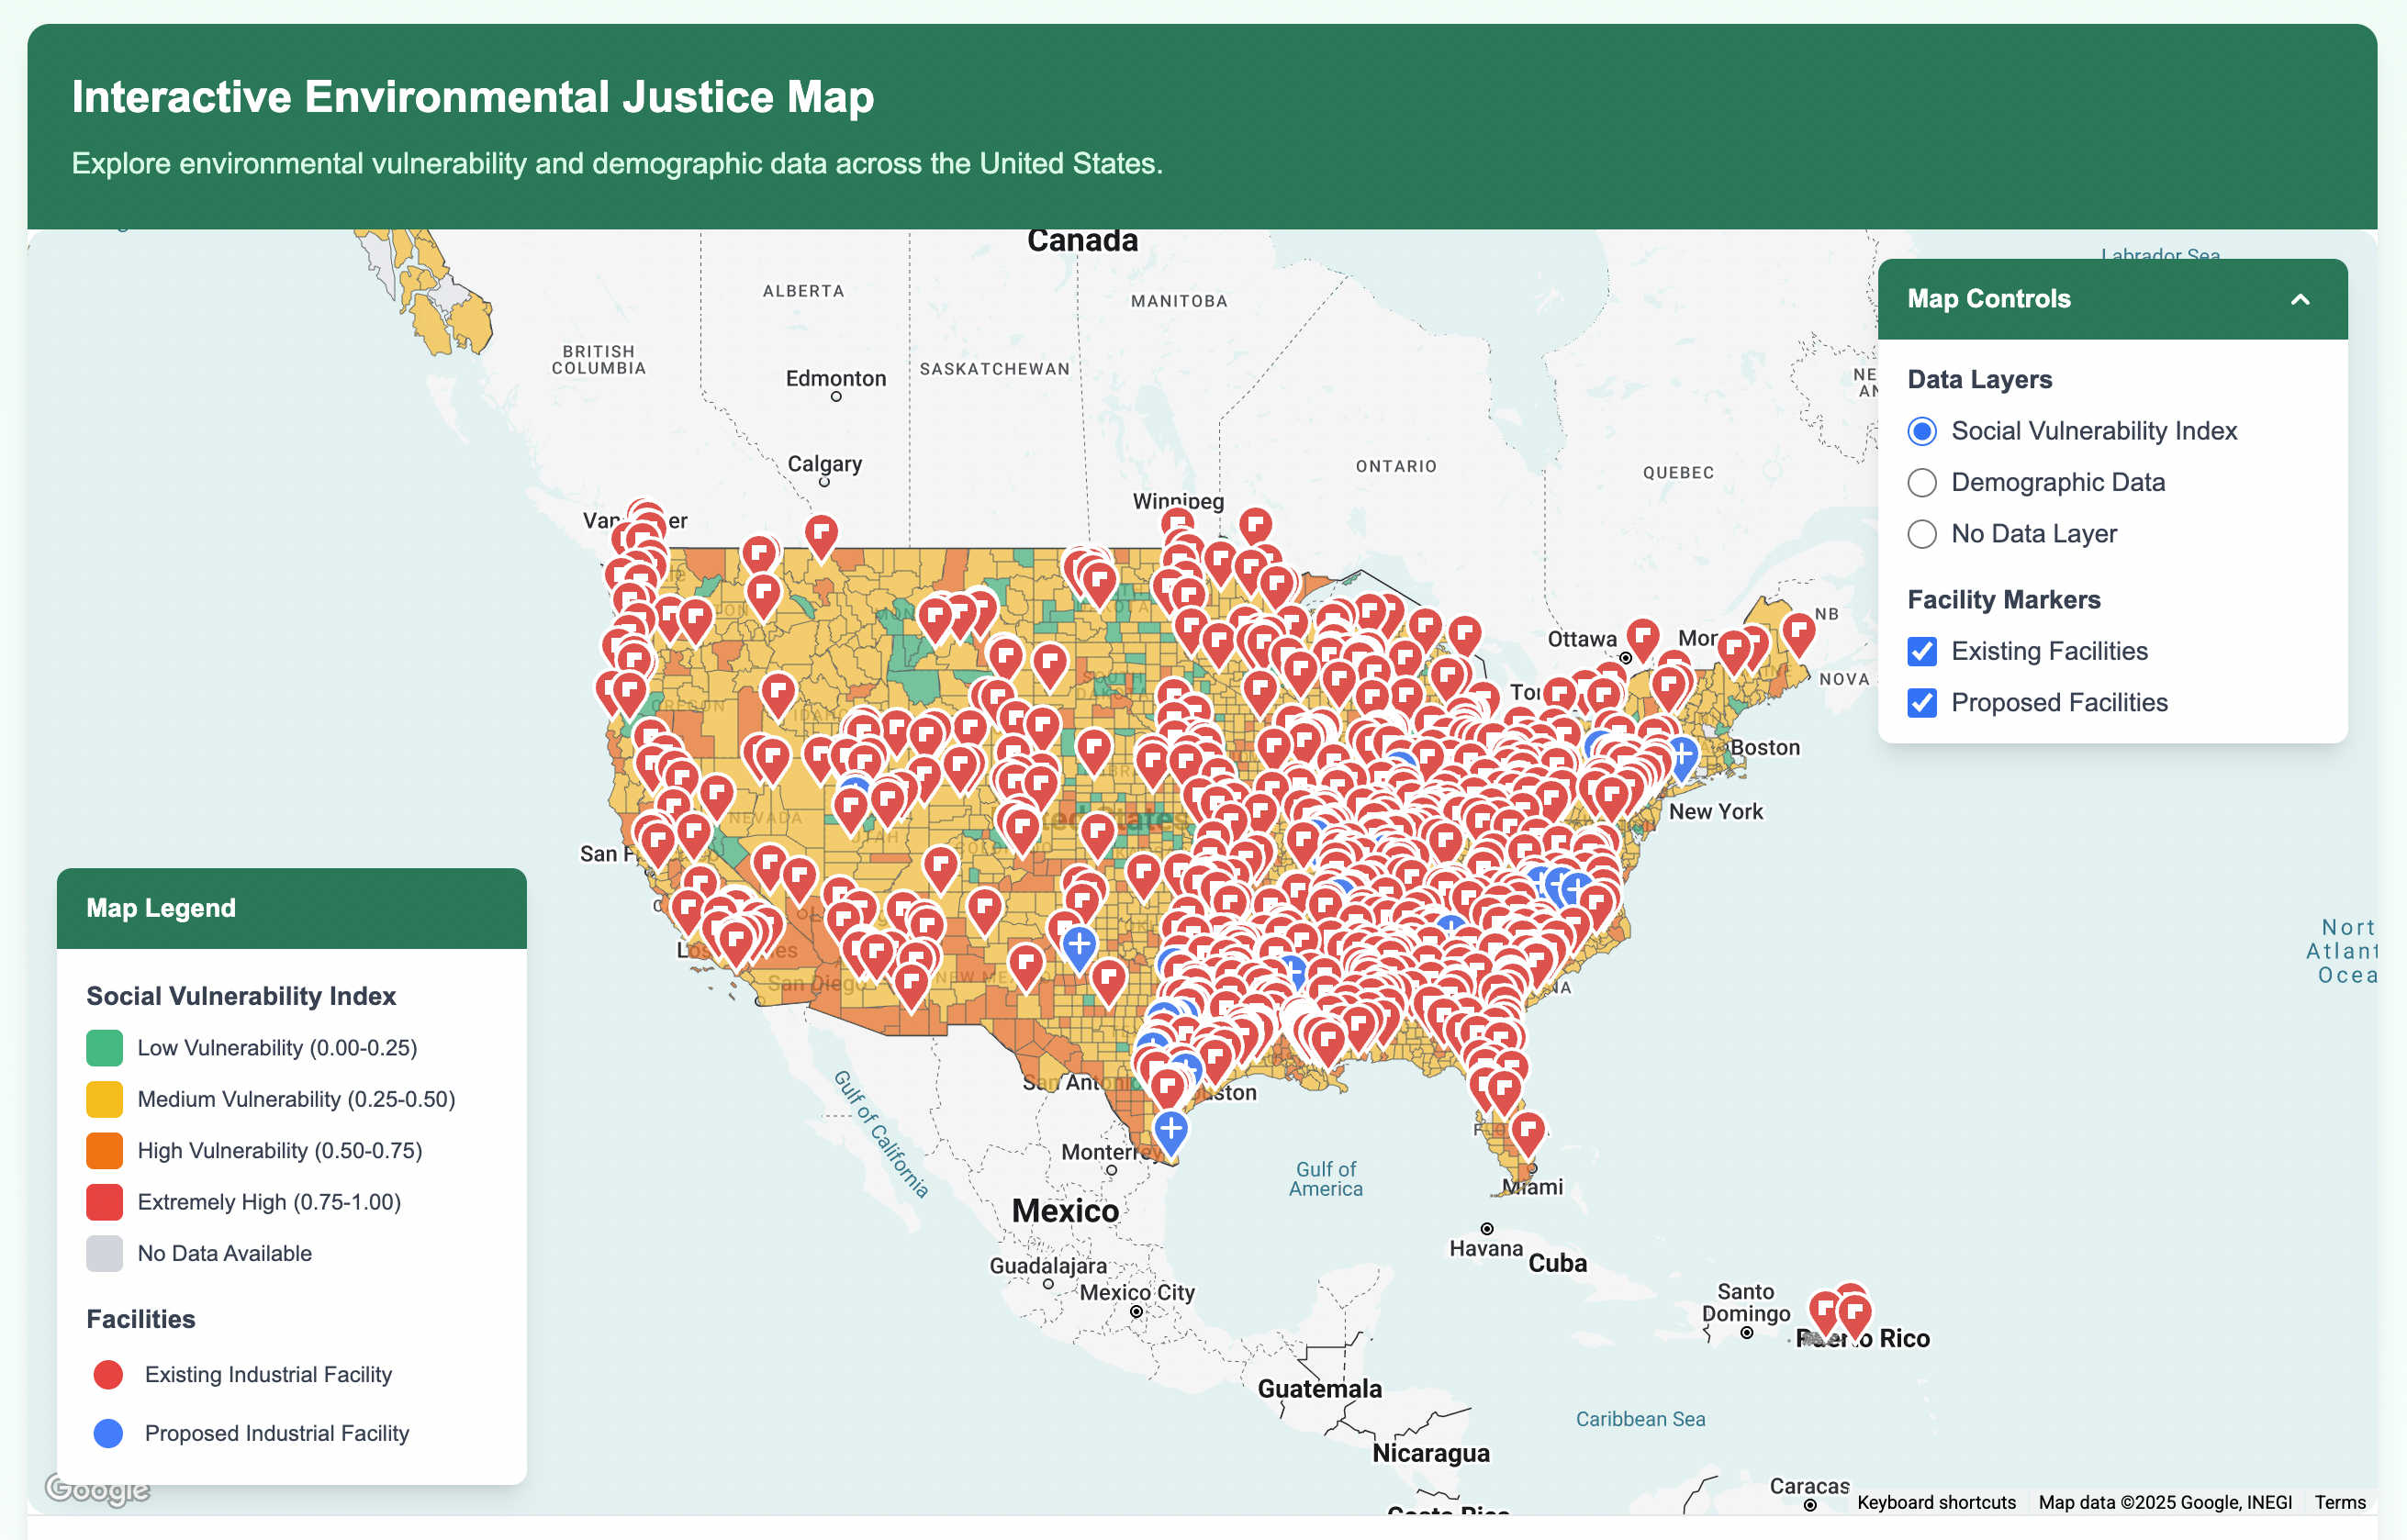Open the Keyboard shortcuts link
The width and height of the screenshot is (2407, 1540).
(x=1935, y=1502)
